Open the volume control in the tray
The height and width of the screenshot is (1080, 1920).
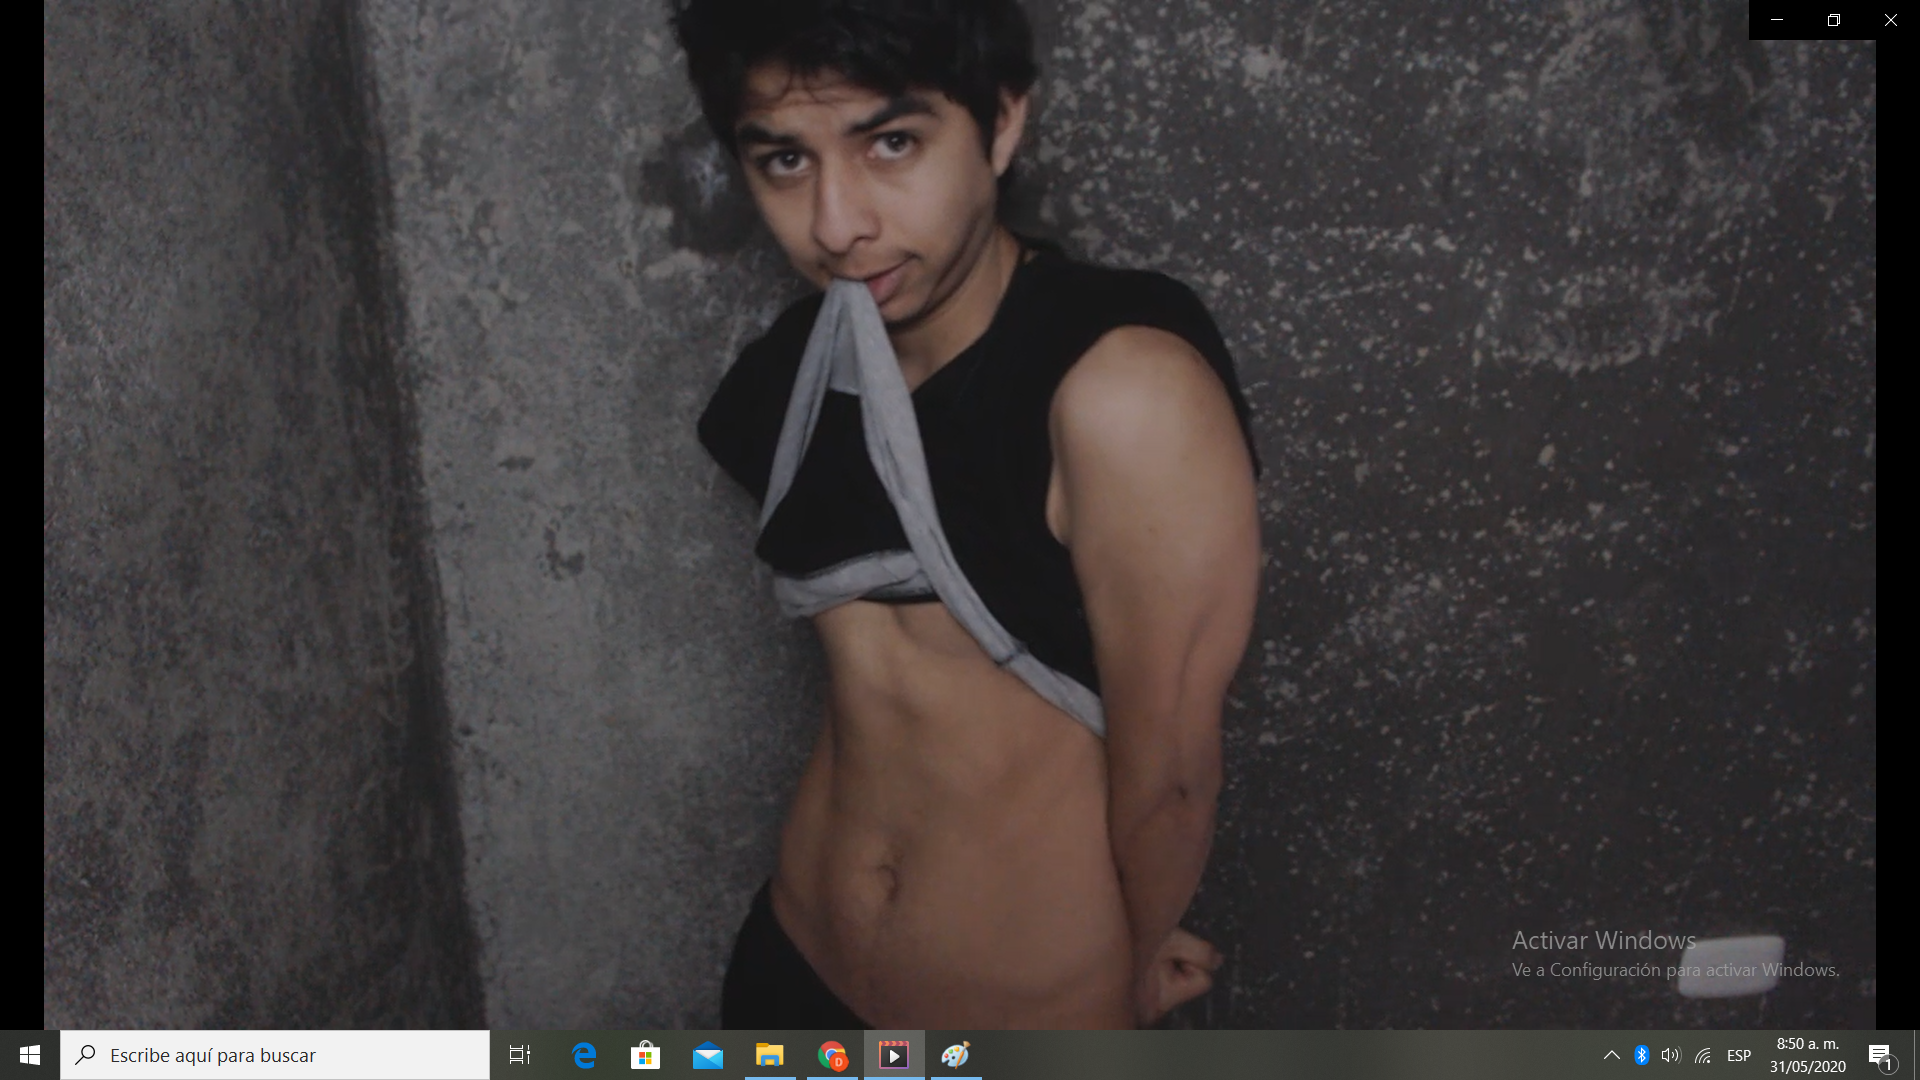coord(1671,1055)
